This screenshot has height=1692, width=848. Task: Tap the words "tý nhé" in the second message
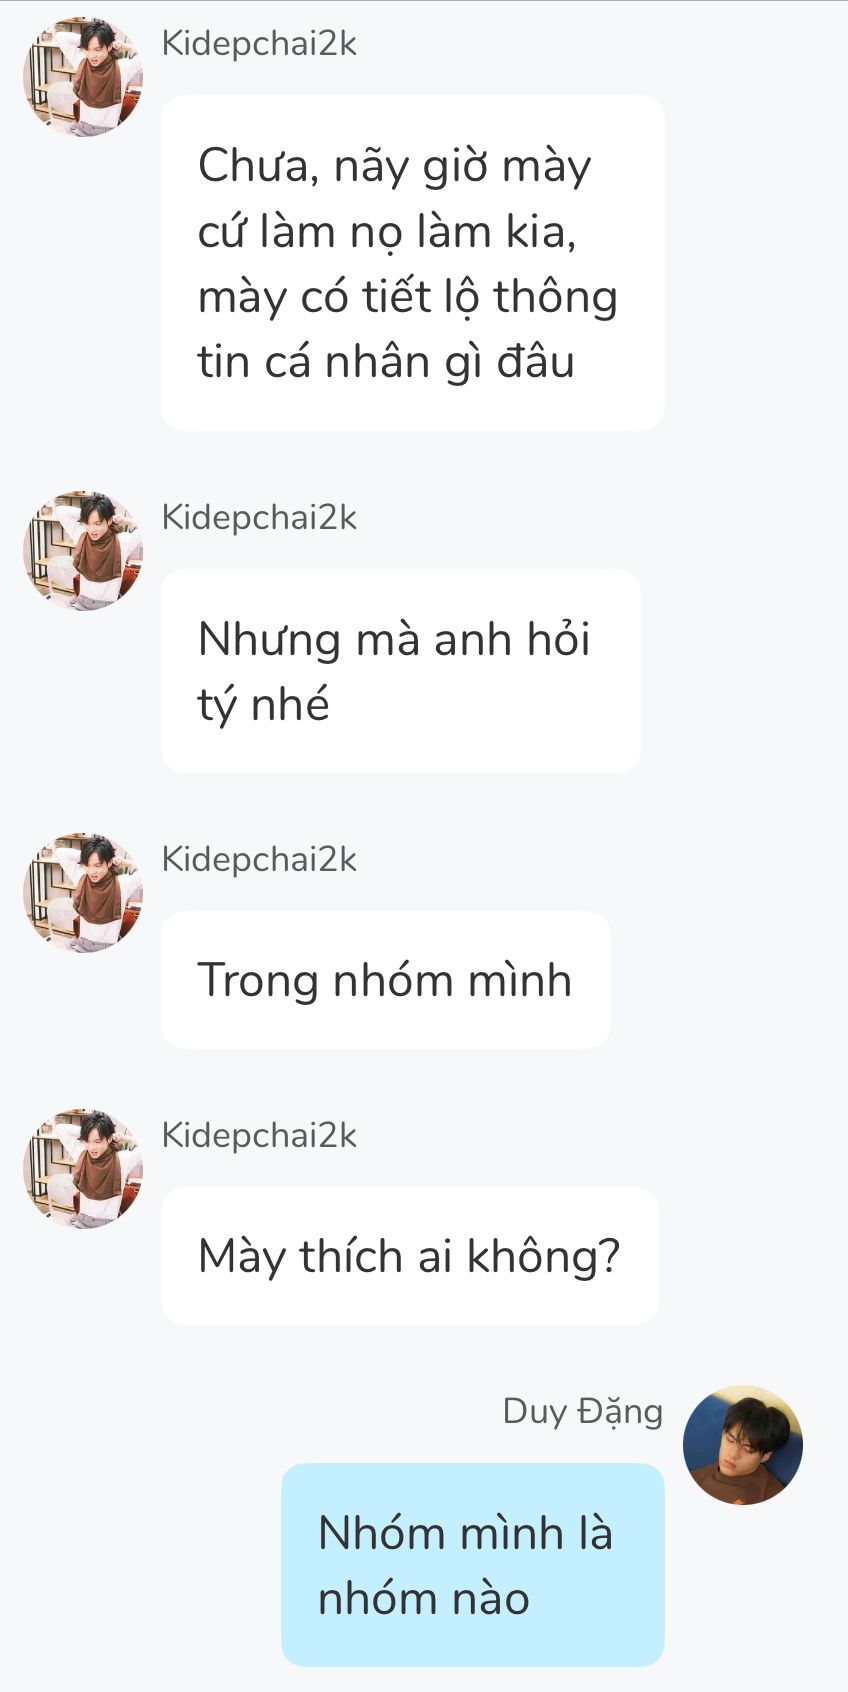(263, 705)
